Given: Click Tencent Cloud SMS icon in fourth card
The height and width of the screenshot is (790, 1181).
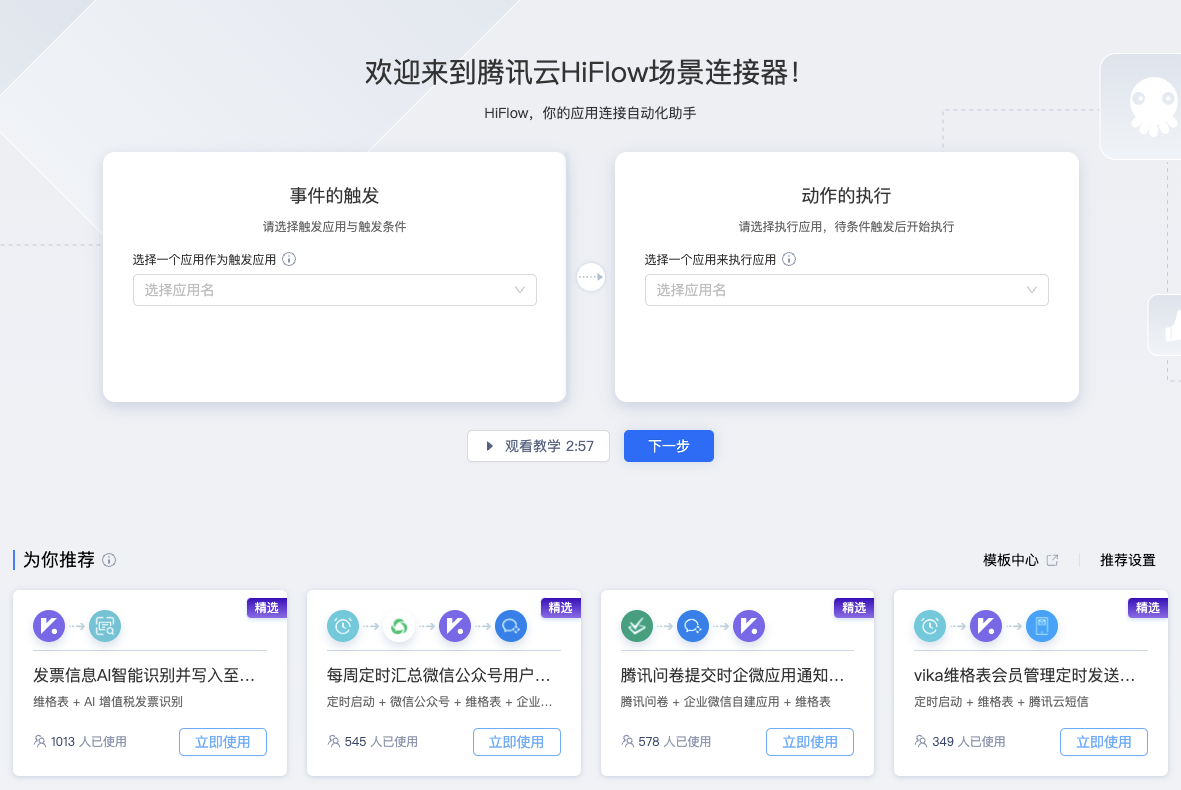Looking at the screenshot, I should 1042,626.
